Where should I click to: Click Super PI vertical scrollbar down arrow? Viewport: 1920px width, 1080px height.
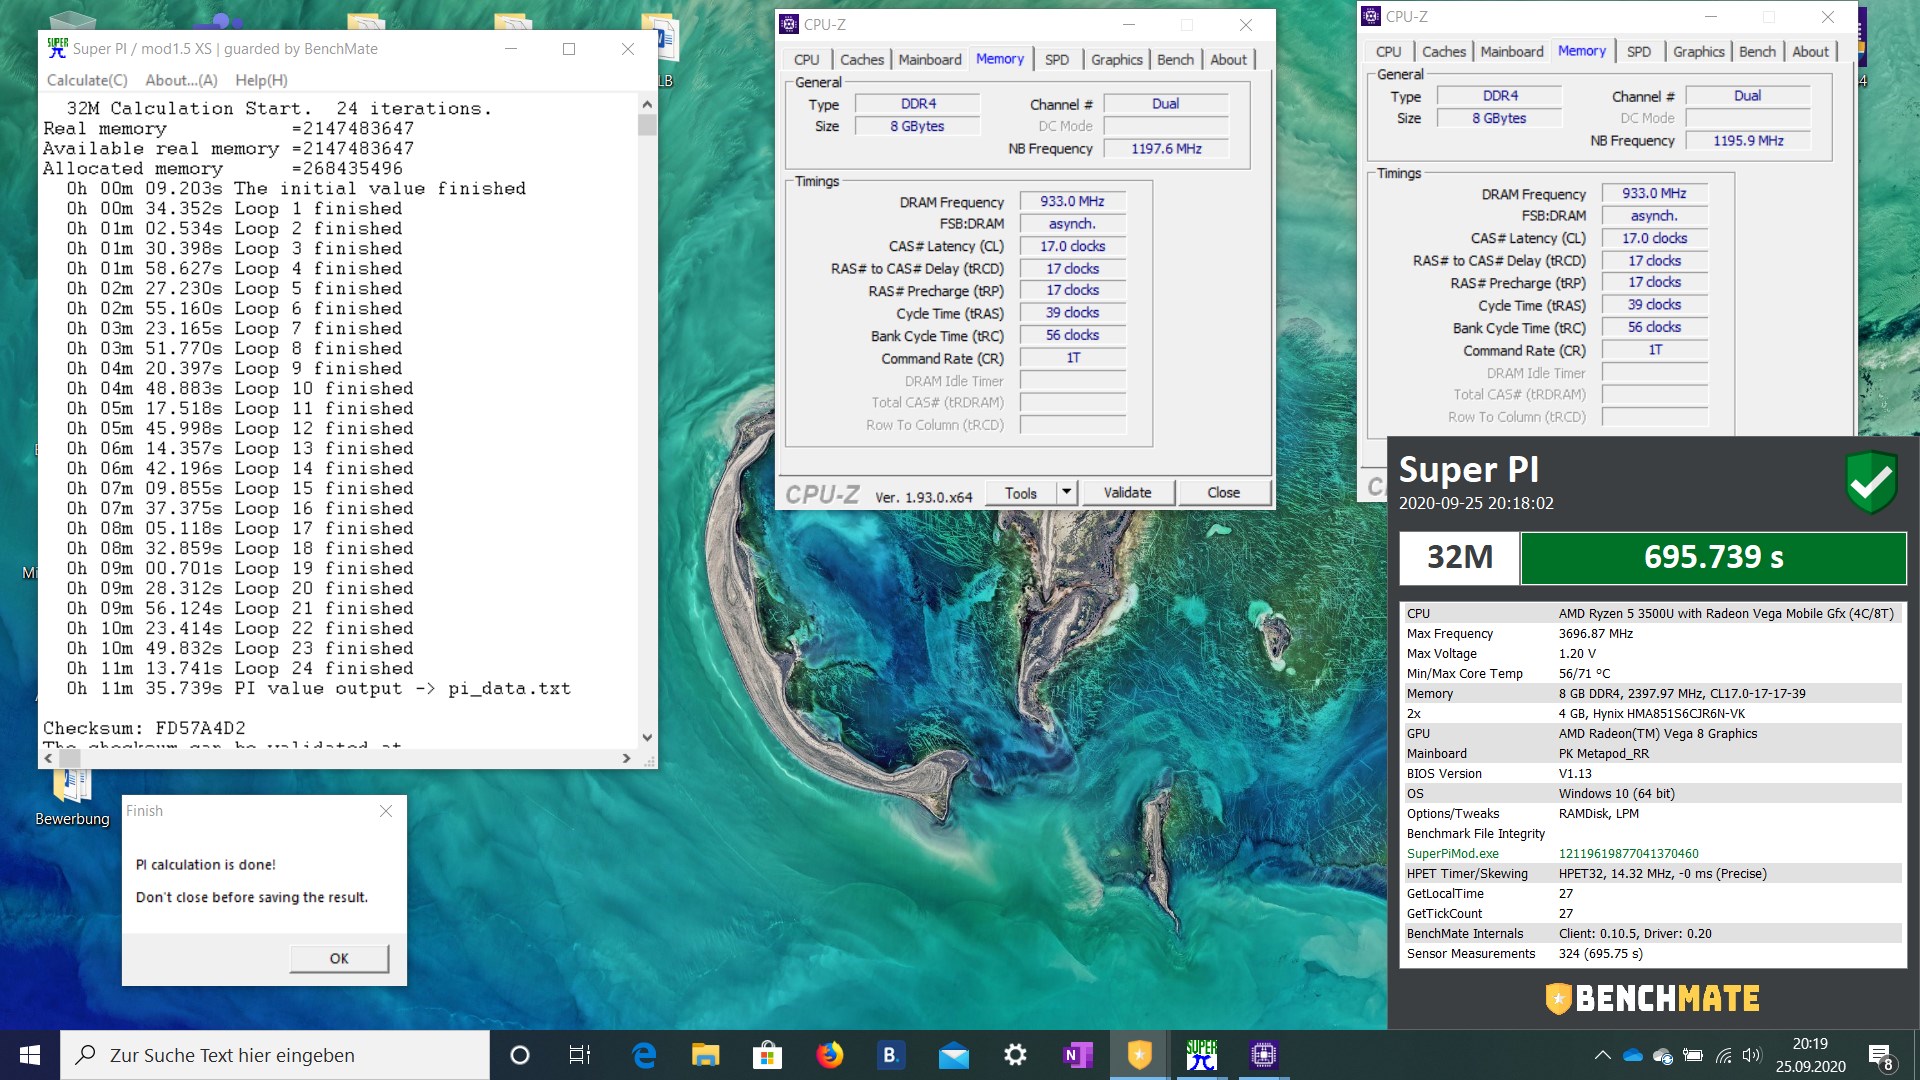click(x=647, y=737)
